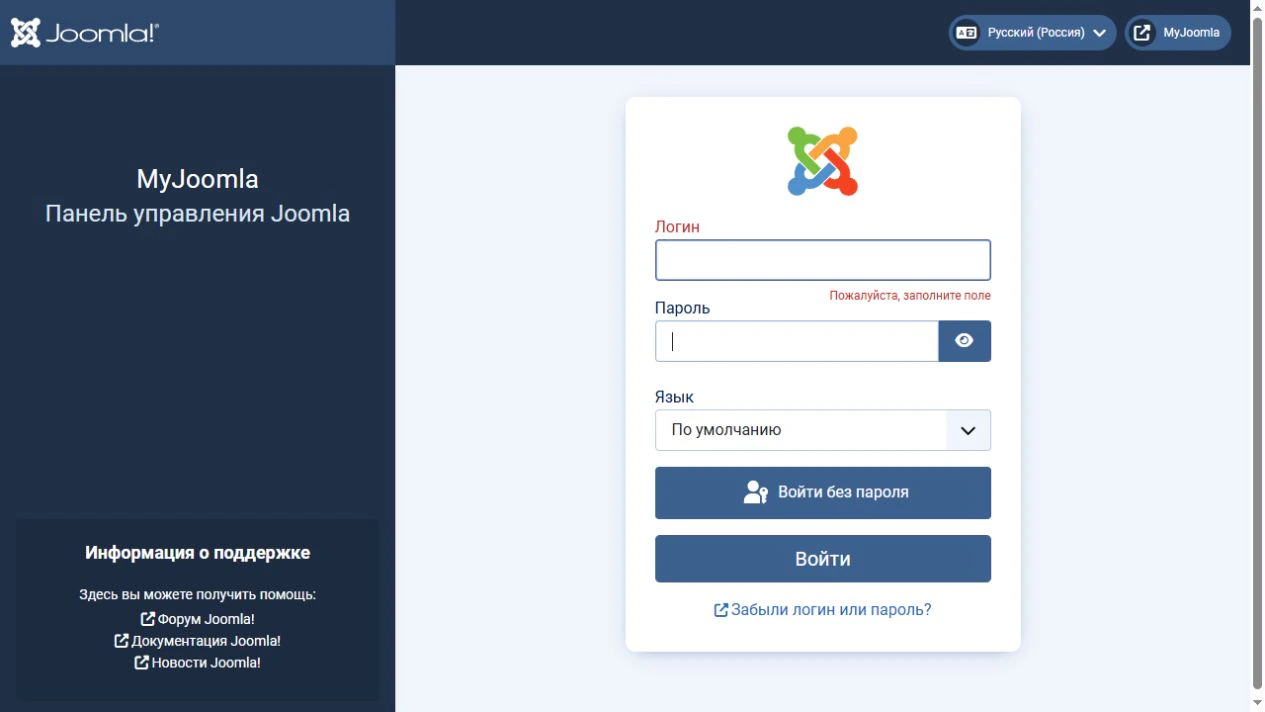Image resolution: width=1265 pixels, height=712 pixels.
Task: Click the Войти без пароля button
Action: [x=823, y=493]
